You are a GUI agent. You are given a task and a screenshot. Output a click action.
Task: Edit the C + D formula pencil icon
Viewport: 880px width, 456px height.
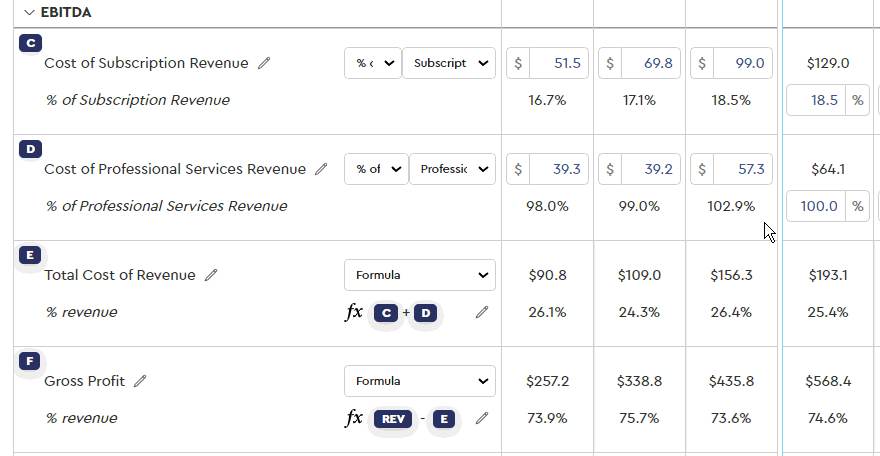coord(482,312)
